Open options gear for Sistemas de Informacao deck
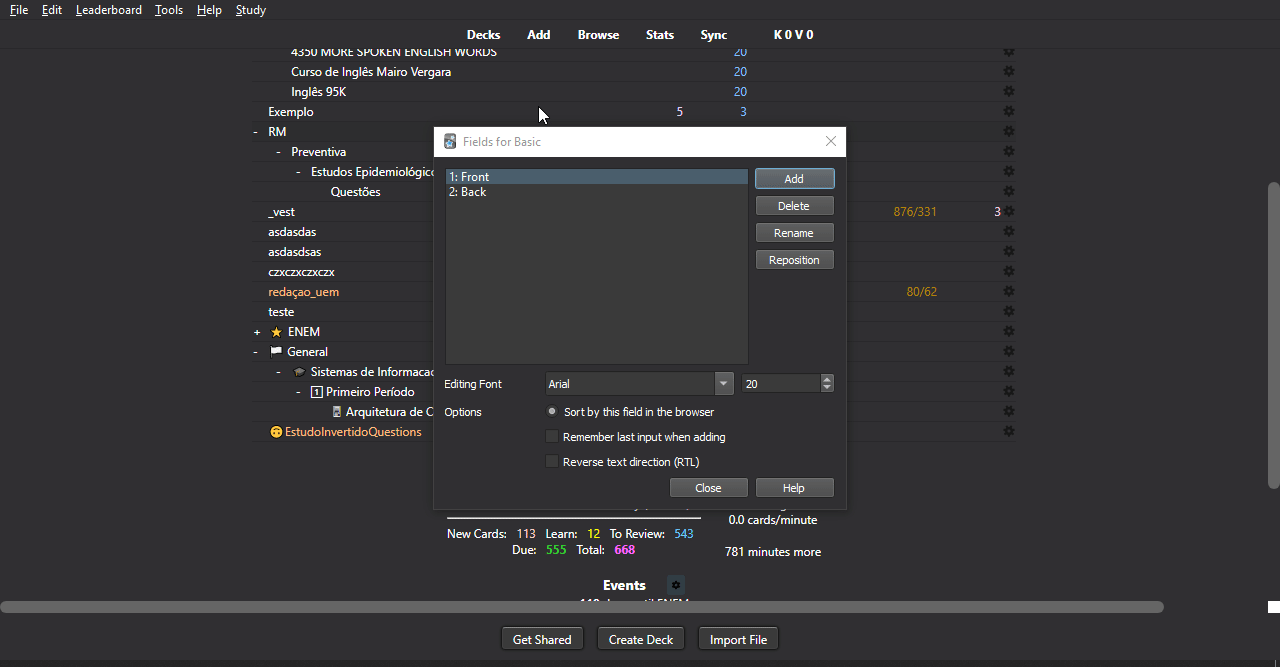1280x667 pixels. [1009, 372]
